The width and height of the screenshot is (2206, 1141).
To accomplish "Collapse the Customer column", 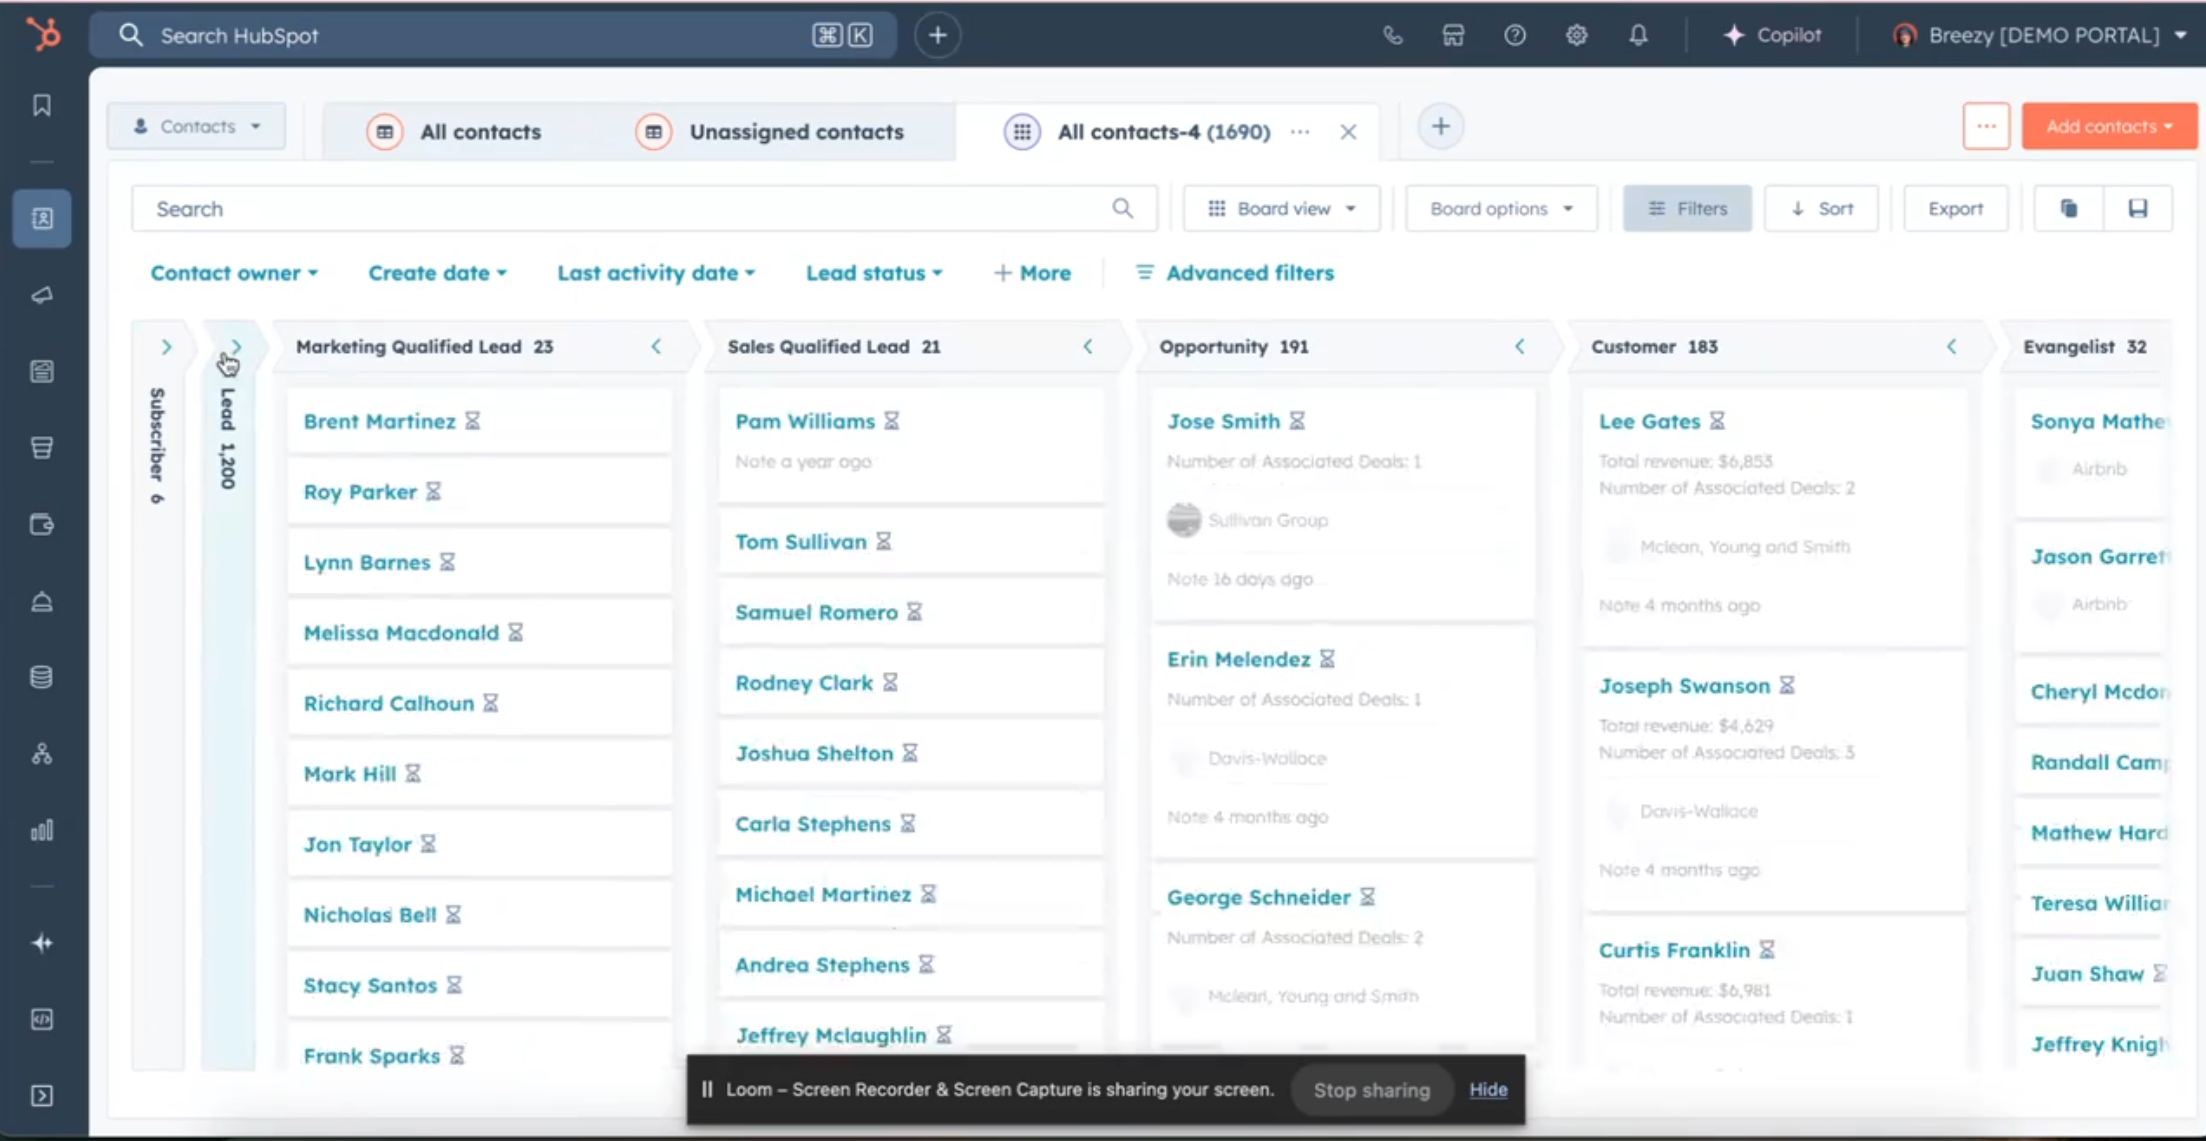I will 1952,347.
